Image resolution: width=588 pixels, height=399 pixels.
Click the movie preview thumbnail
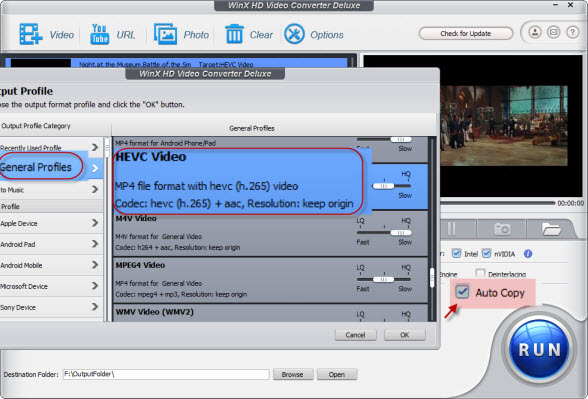tap(504, 126)
